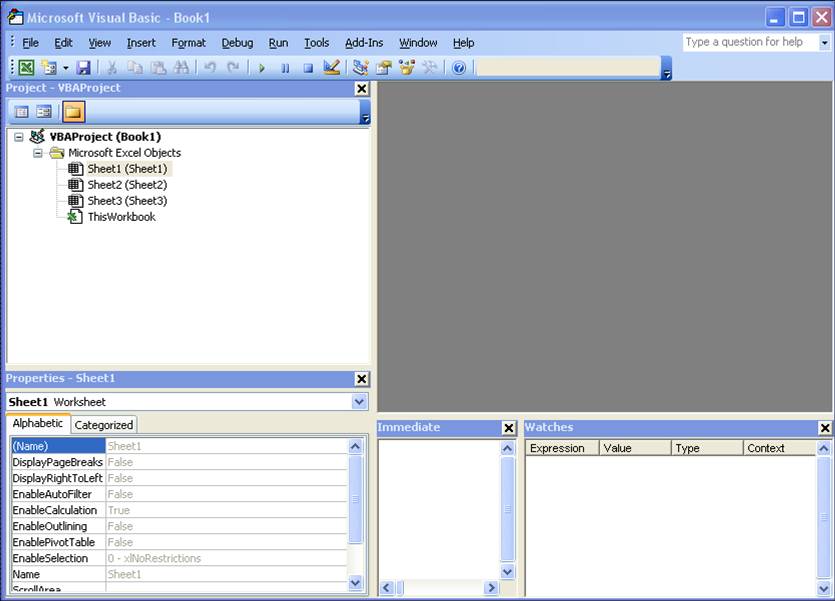The width and height of the screenshot is (835, 601).
Task: Open the Project Explorer toolbar icon
Action: (x=361, y=68)
